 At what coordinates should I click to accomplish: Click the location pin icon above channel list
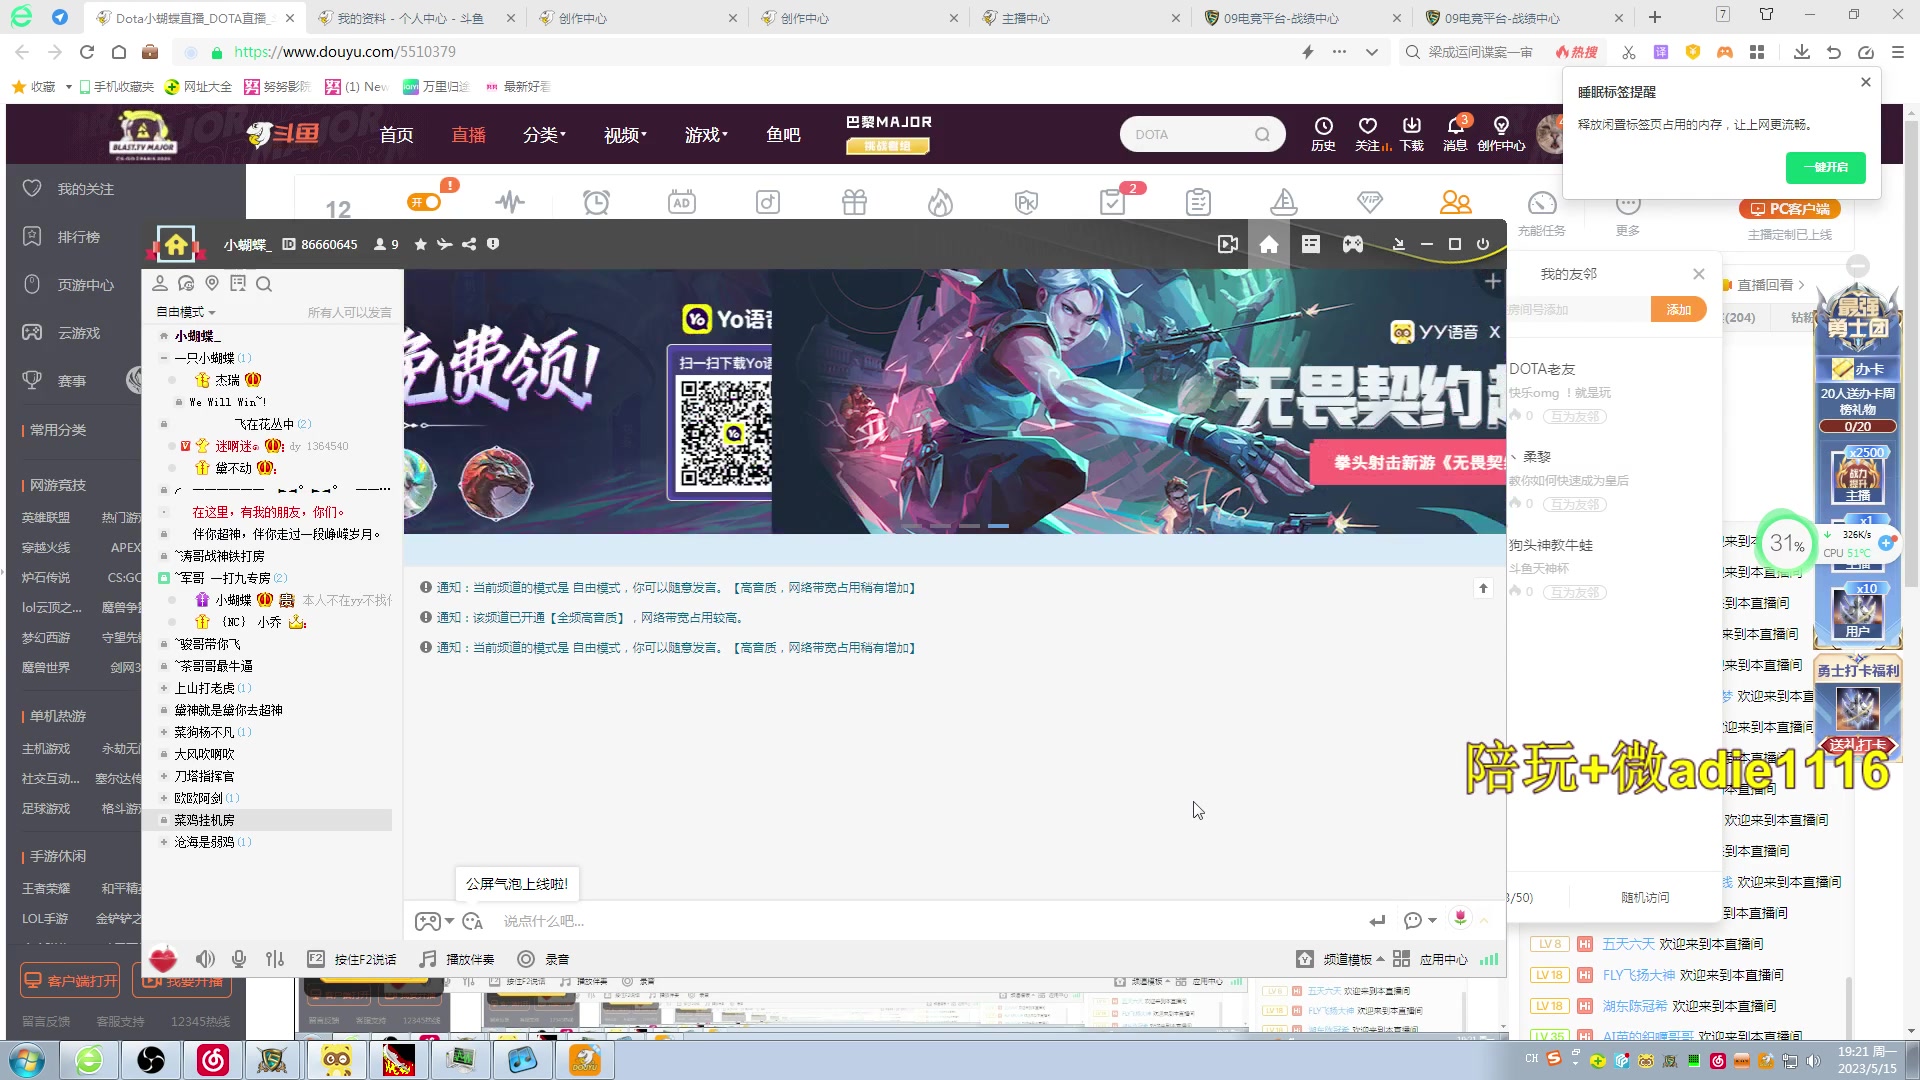tap(212, 284)
